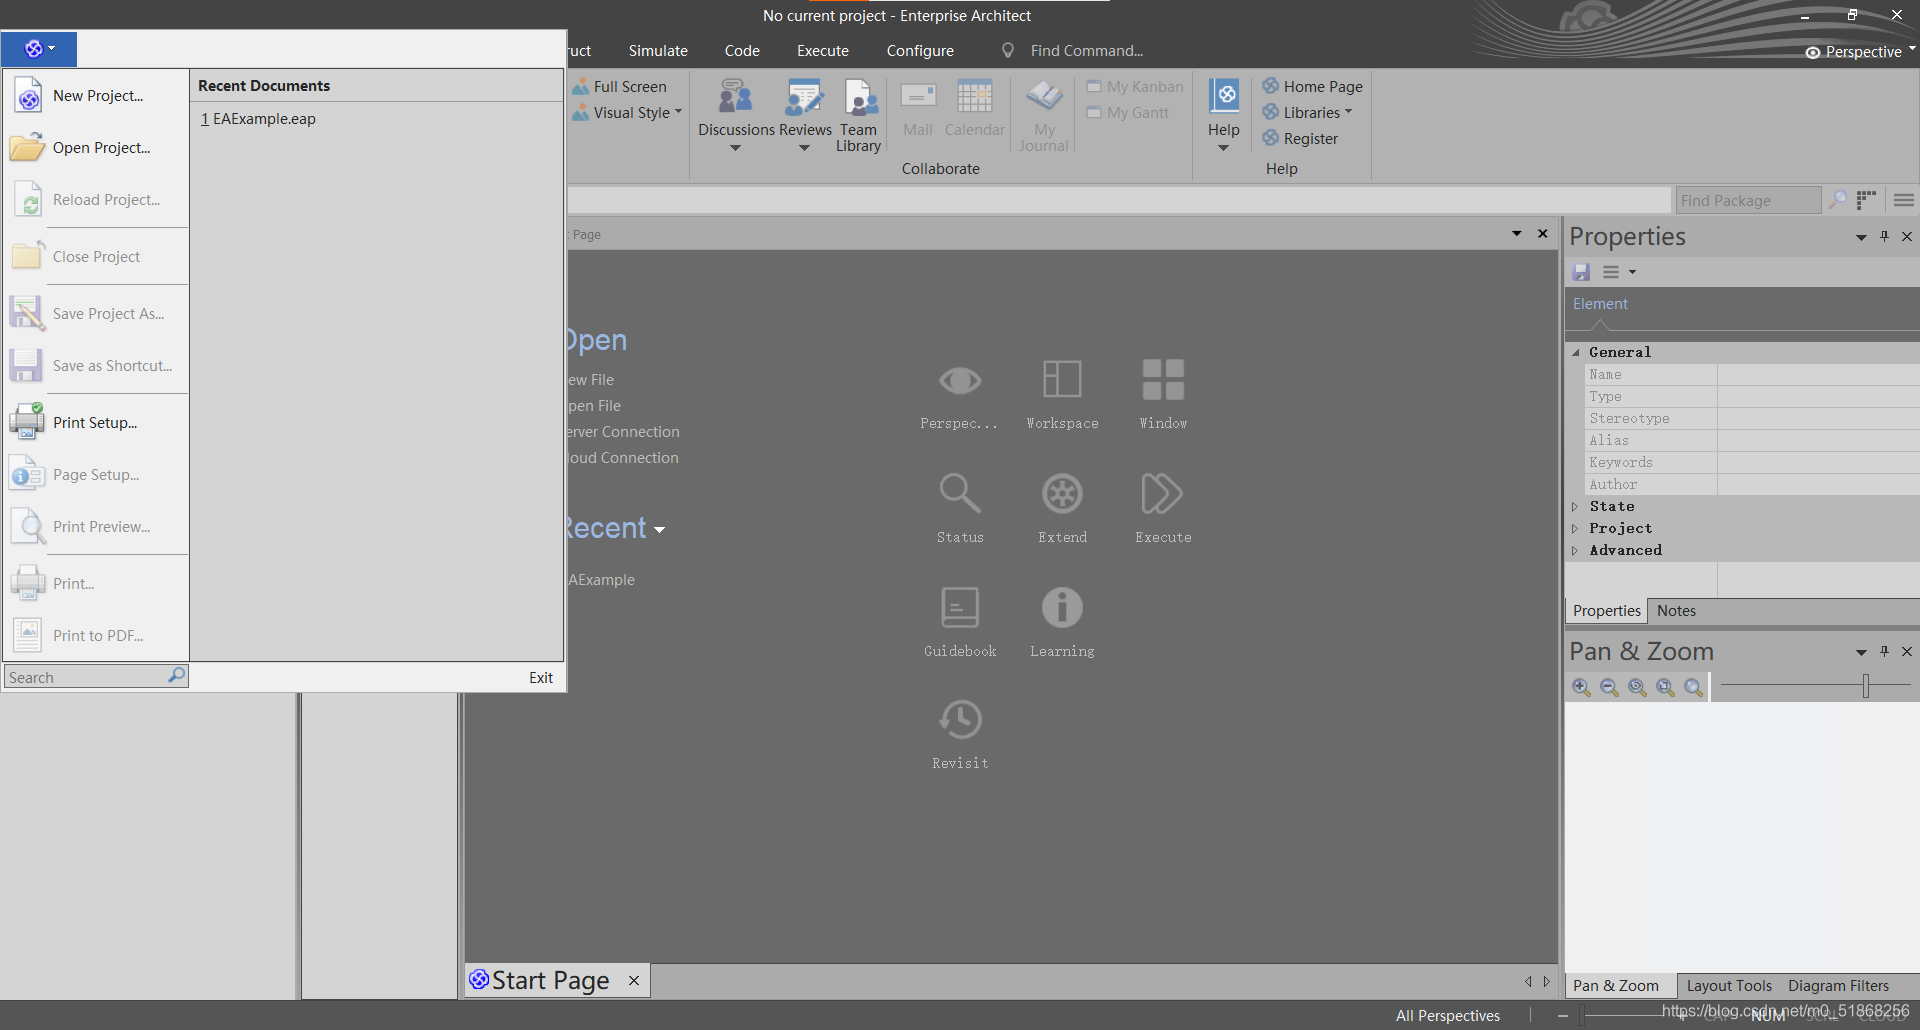1920x1030 pixels.
Task: Click the Find Command field
Action: point(1086,51)
